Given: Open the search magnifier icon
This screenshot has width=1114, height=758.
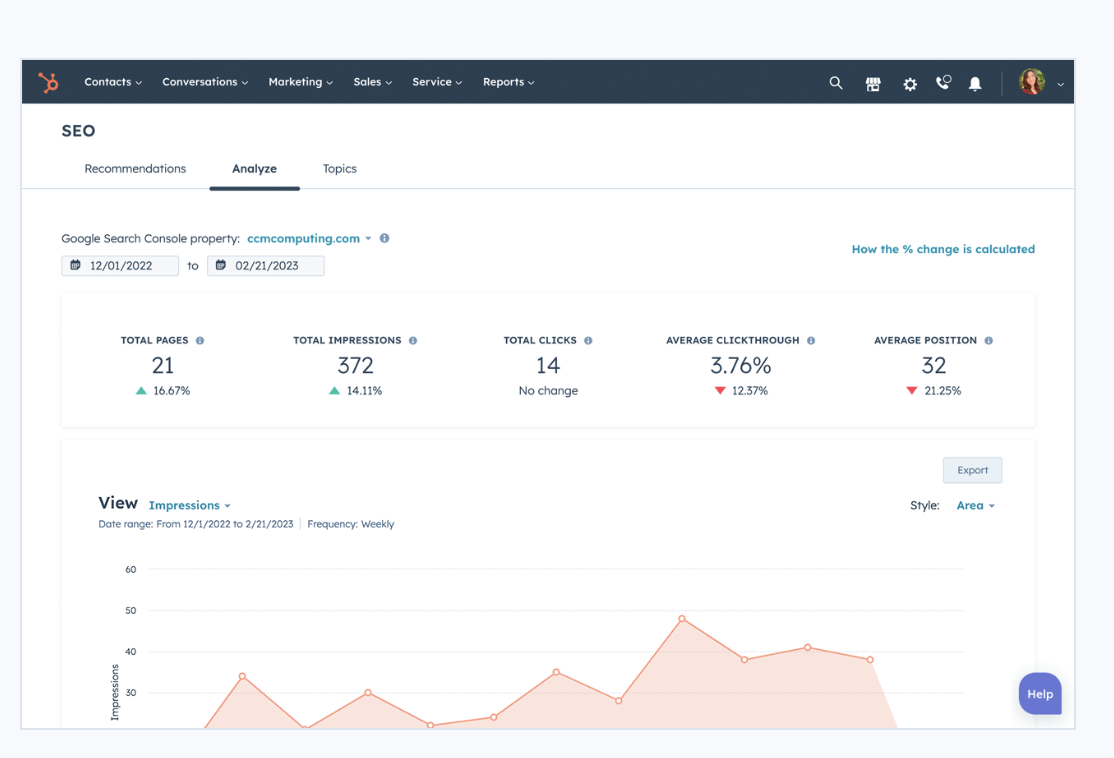Looking at the screenshot, I should [x=836, y=83].
